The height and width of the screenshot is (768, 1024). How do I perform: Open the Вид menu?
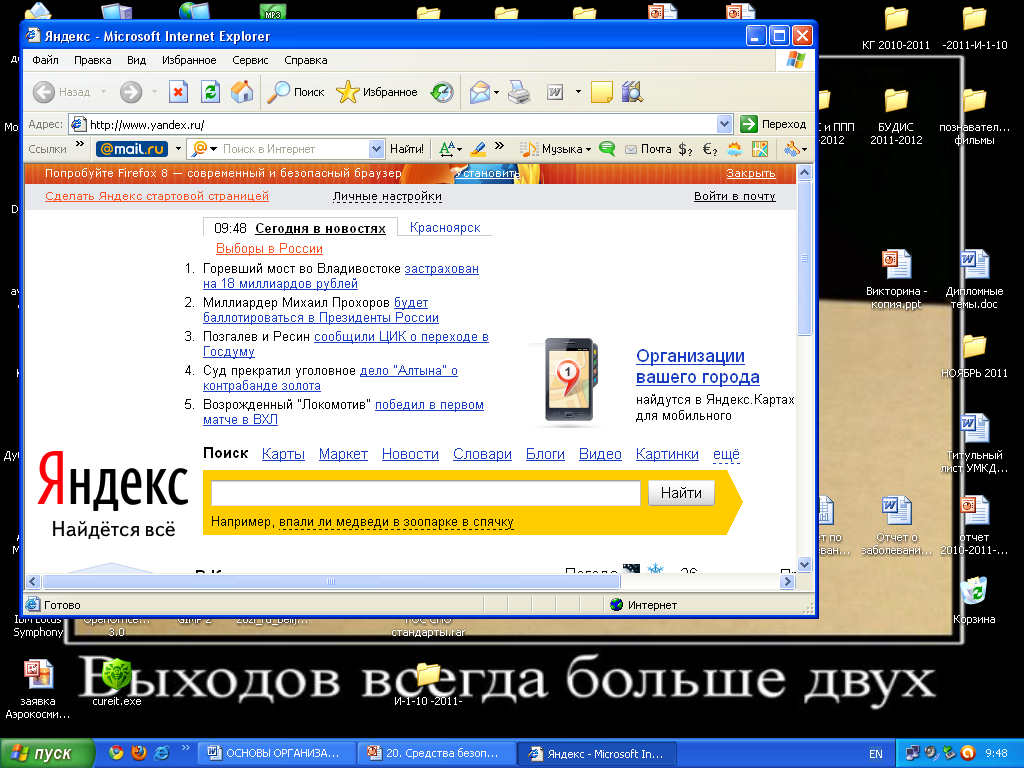click(x=136, y=60)
